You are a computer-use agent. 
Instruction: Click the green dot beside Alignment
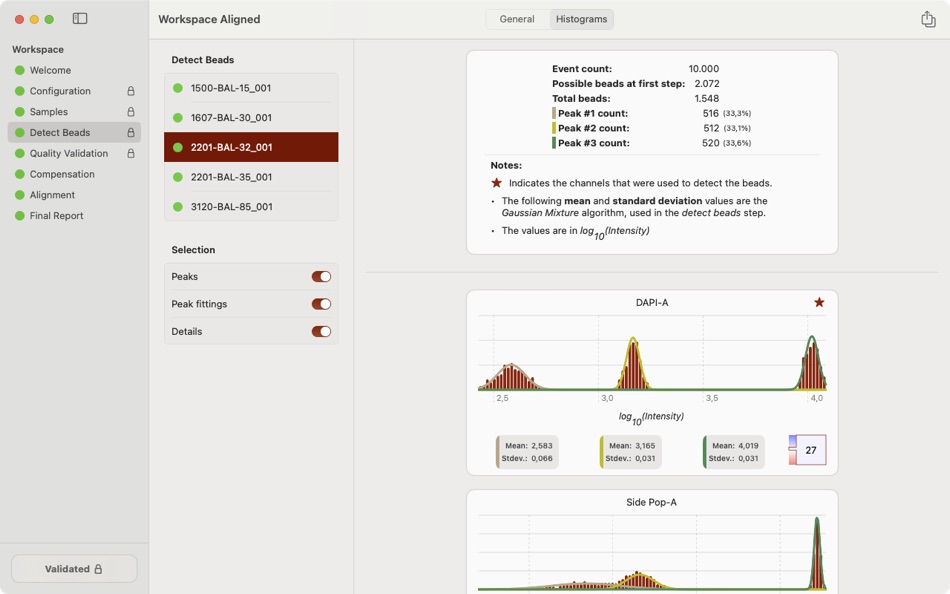(x=19, y=195)
